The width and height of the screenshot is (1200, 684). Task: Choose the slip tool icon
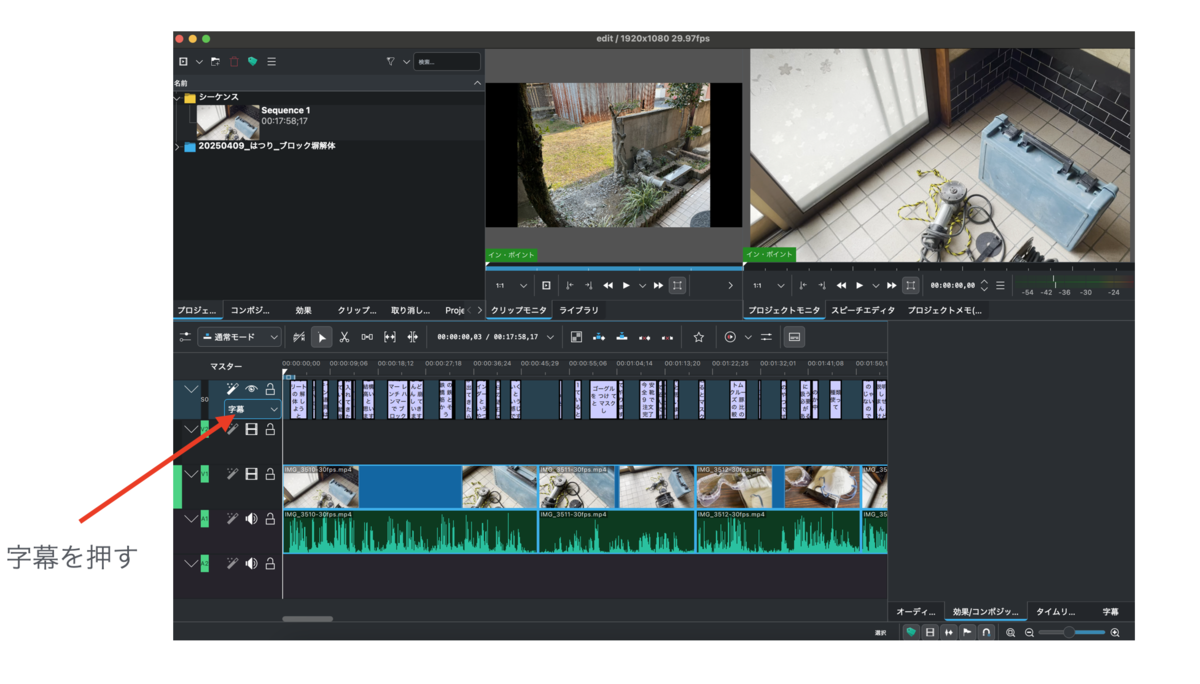tap(390, 338)
